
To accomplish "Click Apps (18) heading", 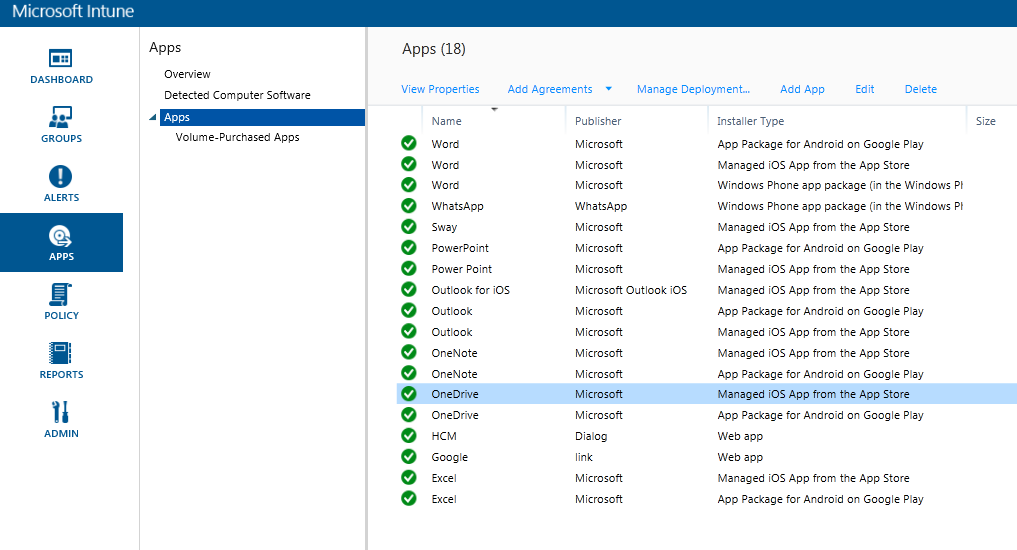I will tap(433, 49).
